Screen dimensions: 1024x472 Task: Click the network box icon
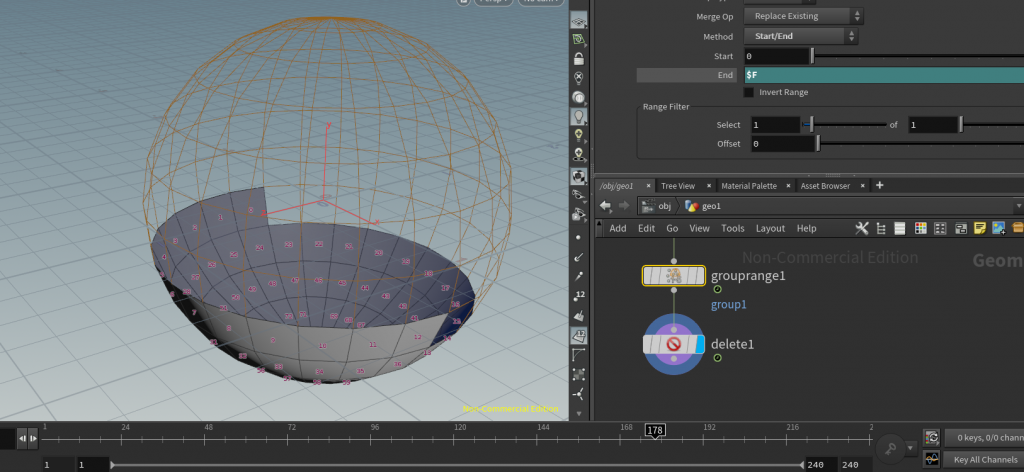961,228
